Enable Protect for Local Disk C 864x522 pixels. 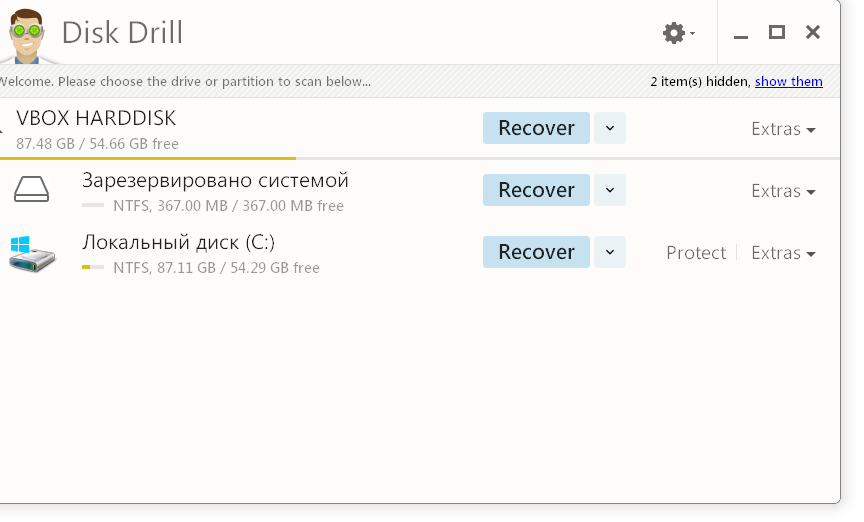[696, 253]
